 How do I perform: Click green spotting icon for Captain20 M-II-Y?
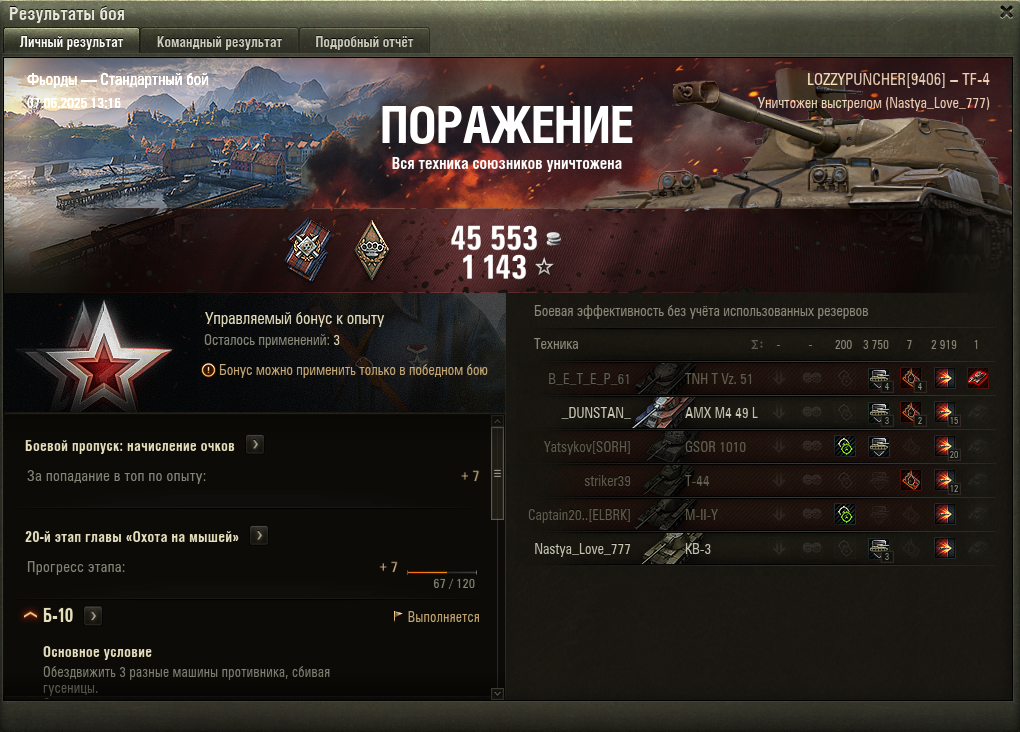click(845, 515)
